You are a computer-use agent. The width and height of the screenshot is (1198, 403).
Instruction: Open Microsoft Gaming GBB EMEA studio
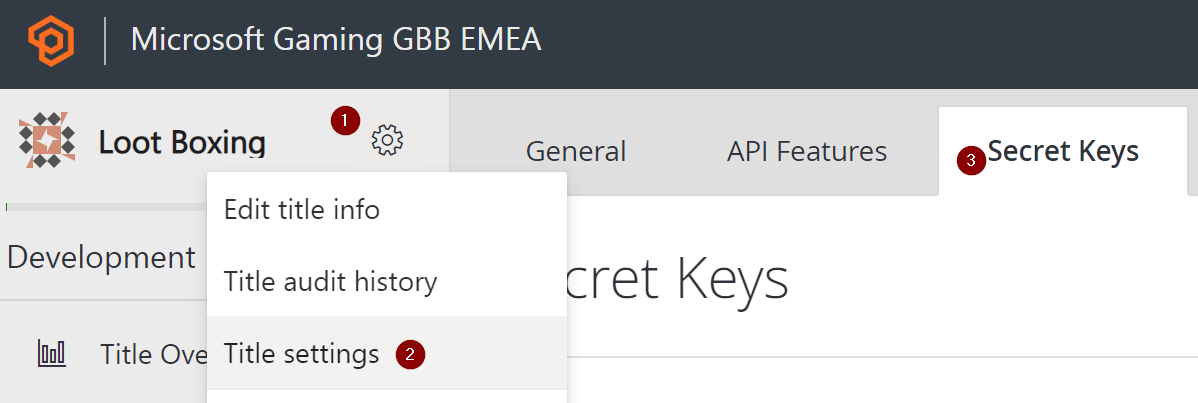[x=336, y=39]
